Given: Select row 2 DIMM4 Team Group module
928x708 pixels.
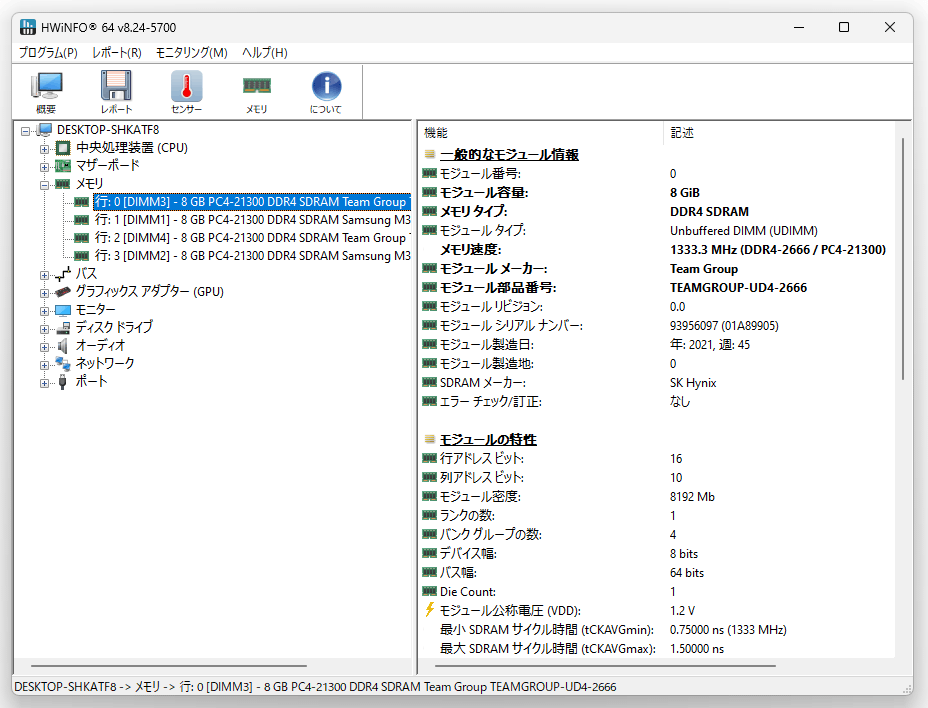Looking at the screenshot, I should (253, 237).
